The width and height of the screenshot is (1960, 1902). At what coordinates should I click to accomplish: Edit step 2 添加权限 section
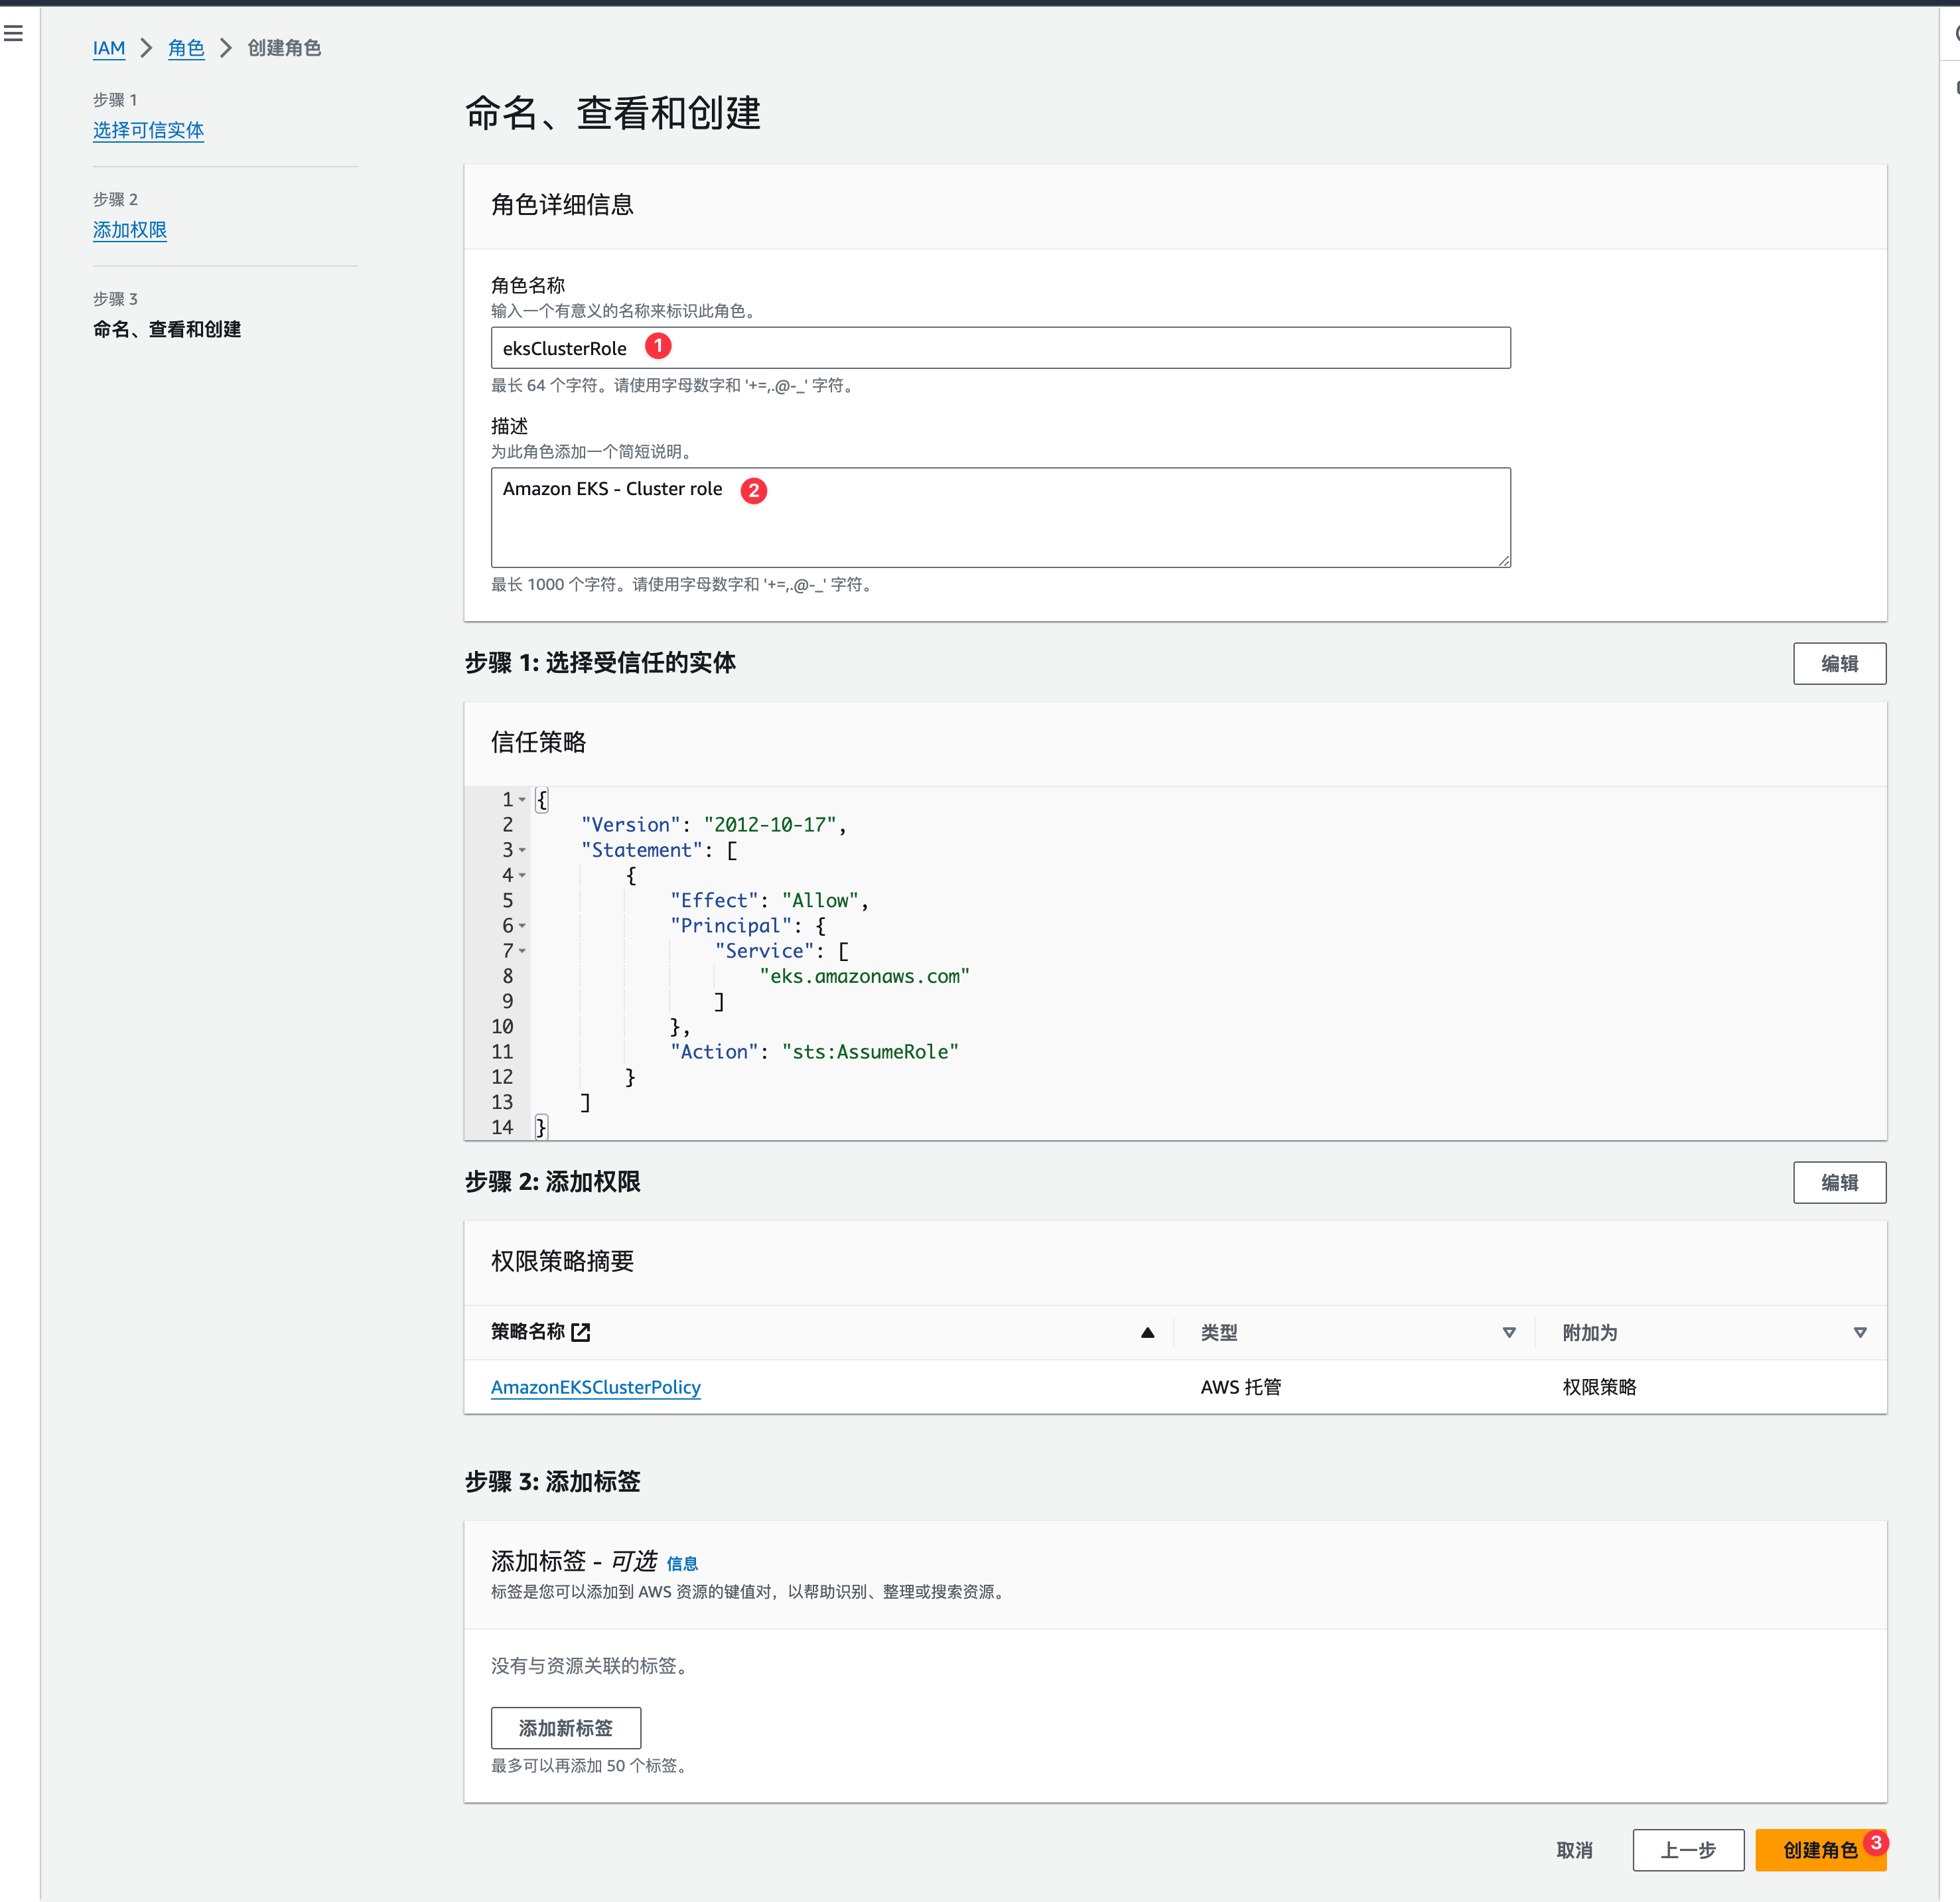pos(1839,1183)
